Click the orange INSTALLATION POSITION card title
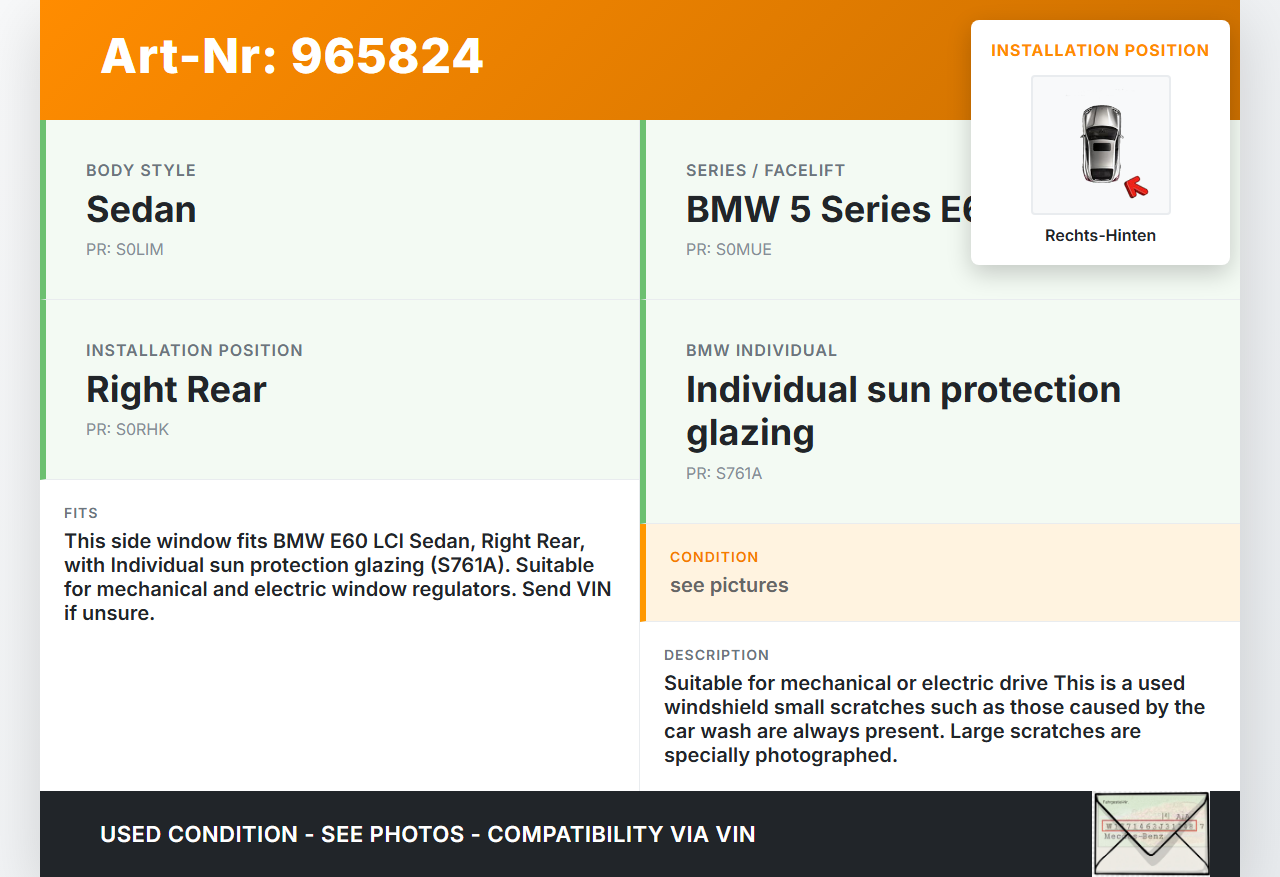Image resolution: width=1280 pixels, height=877 pixels. [x=1100, y=50]
